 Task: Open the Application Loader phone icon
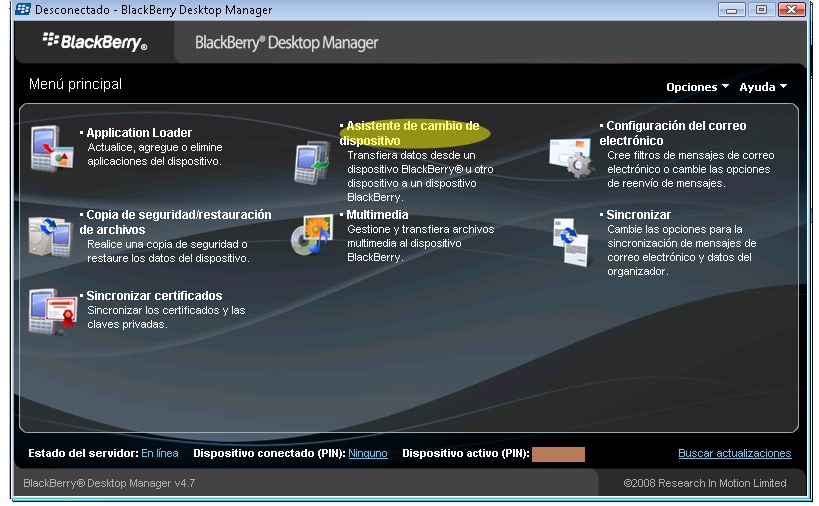pos(51,149)
